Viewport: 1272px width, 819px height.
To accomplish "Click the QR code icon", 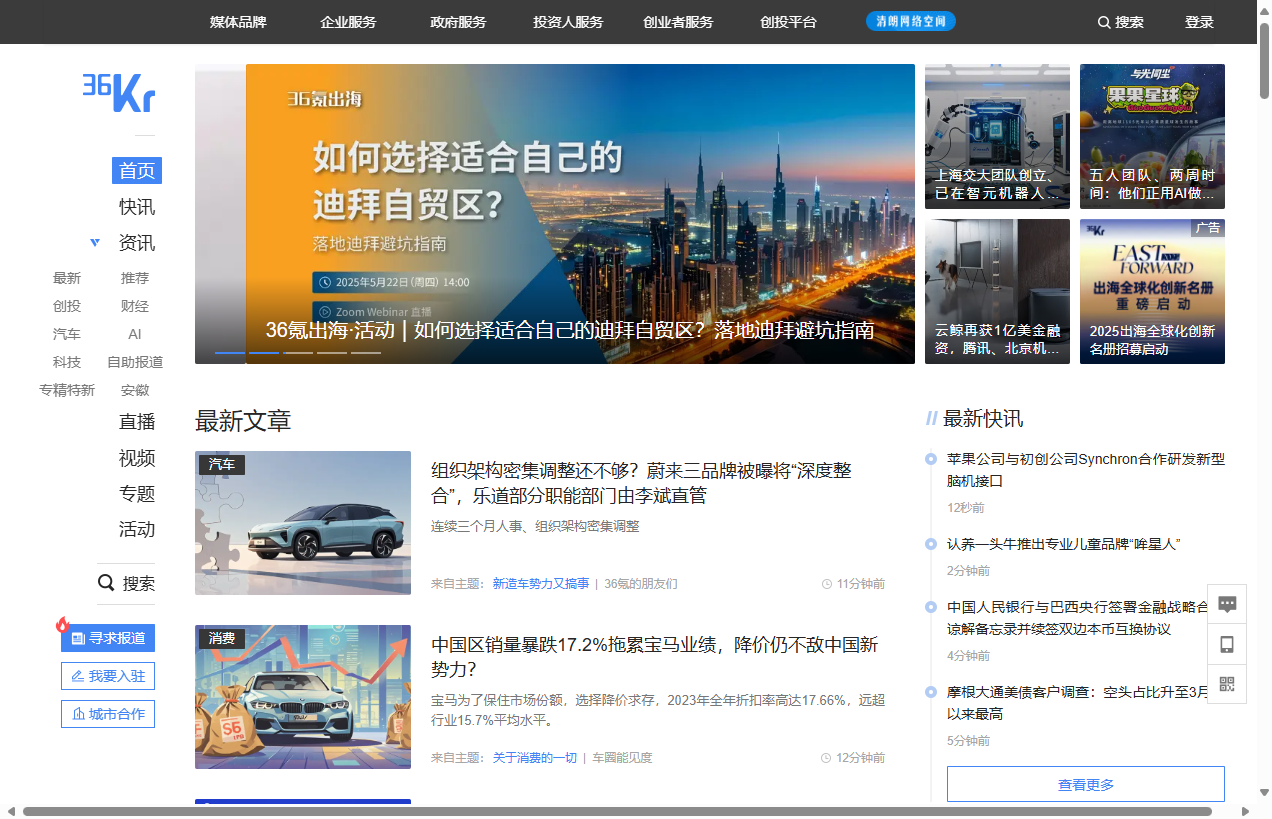I will click(1227, 685).
